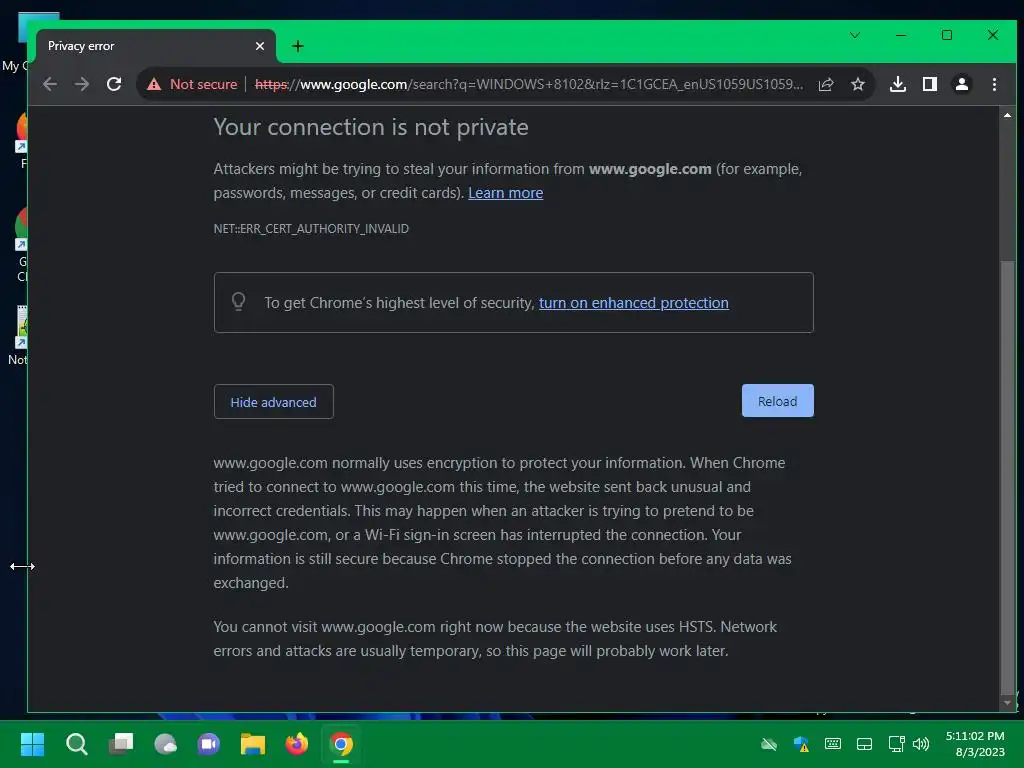Click the NET::ERR_CERT_AUTHORITY_INVALID error code
Image resolution: width=1024 pixels, height=768 pixels.
311,229
